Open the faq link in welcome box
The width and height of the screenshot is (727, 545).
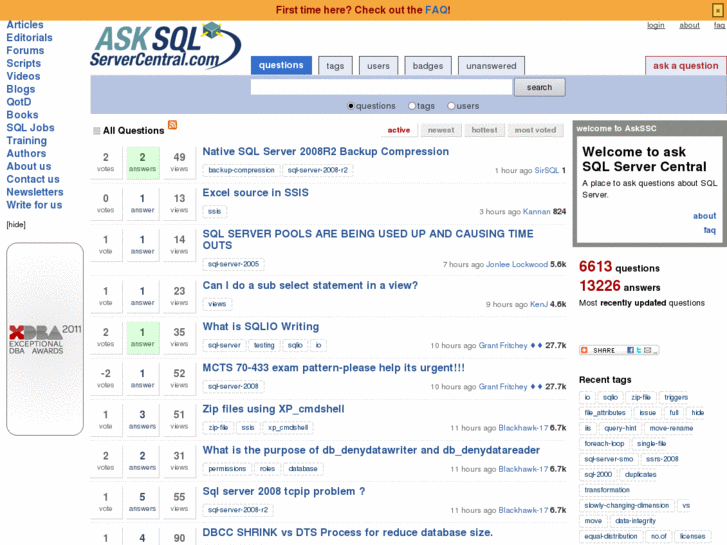[x=709, y=230]
